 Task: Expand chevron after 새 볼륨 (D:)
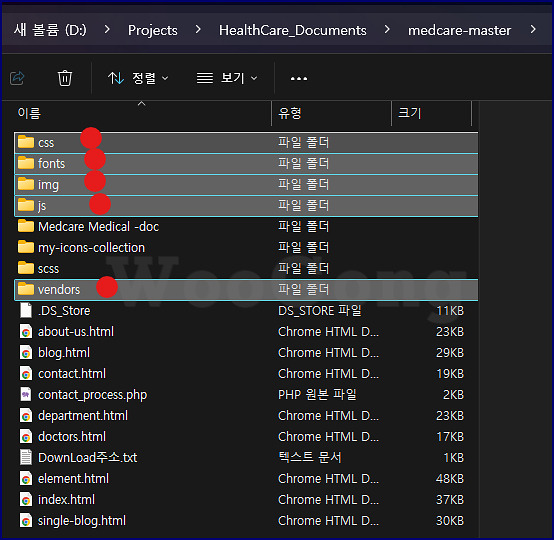[107, 30]
